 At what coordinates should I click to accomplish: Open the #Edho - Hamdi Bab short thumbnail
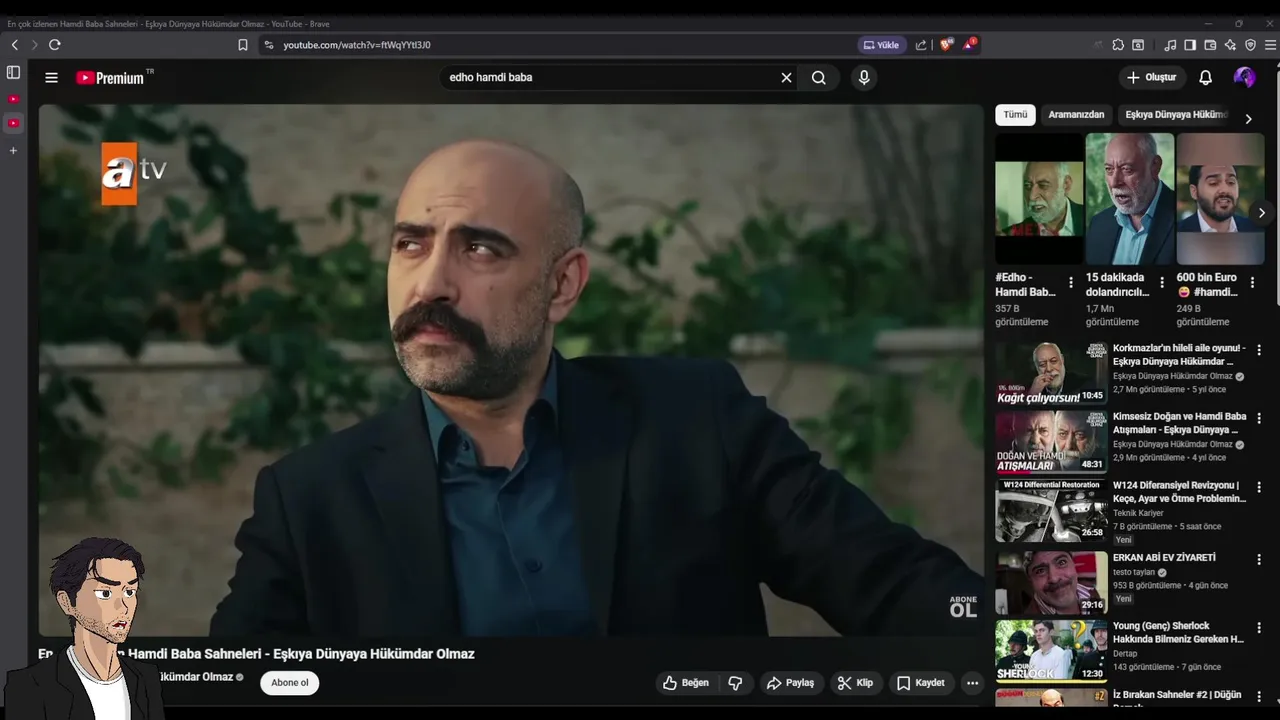tap(1039, 198)
